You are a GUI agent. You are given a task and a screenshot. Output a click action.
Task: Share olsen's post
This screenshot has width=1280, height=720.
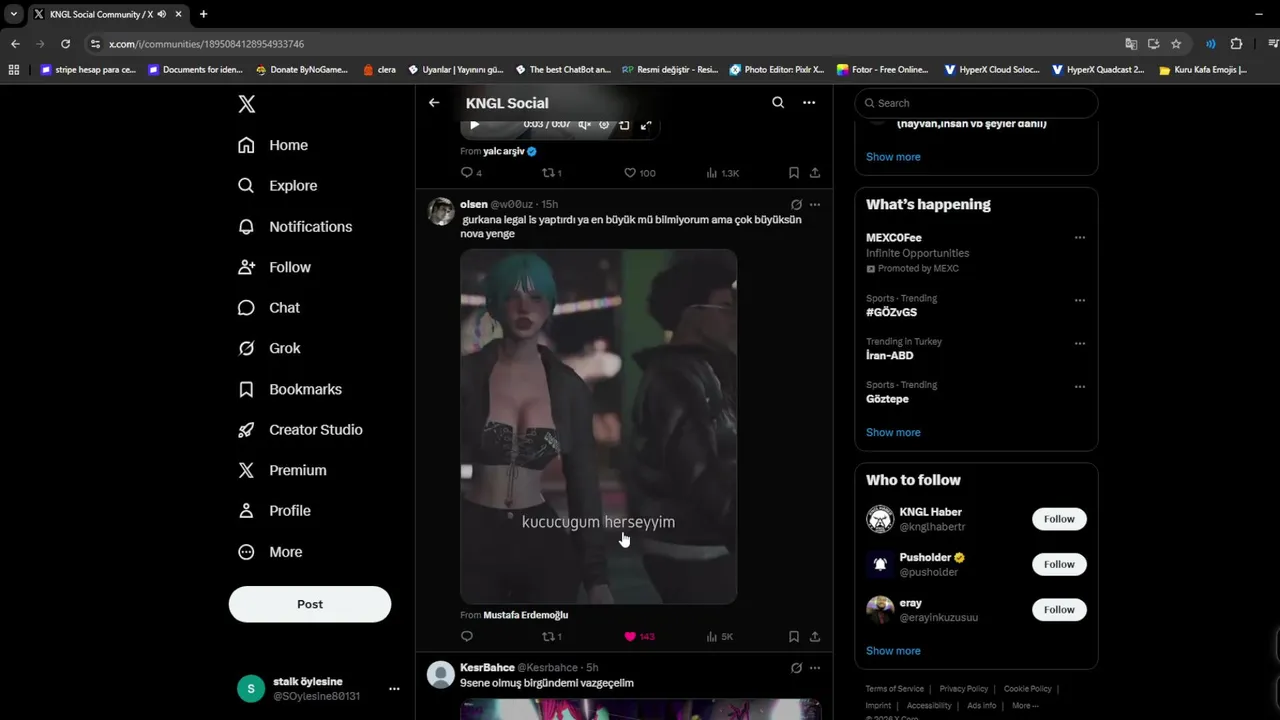(x=815, y=637)
